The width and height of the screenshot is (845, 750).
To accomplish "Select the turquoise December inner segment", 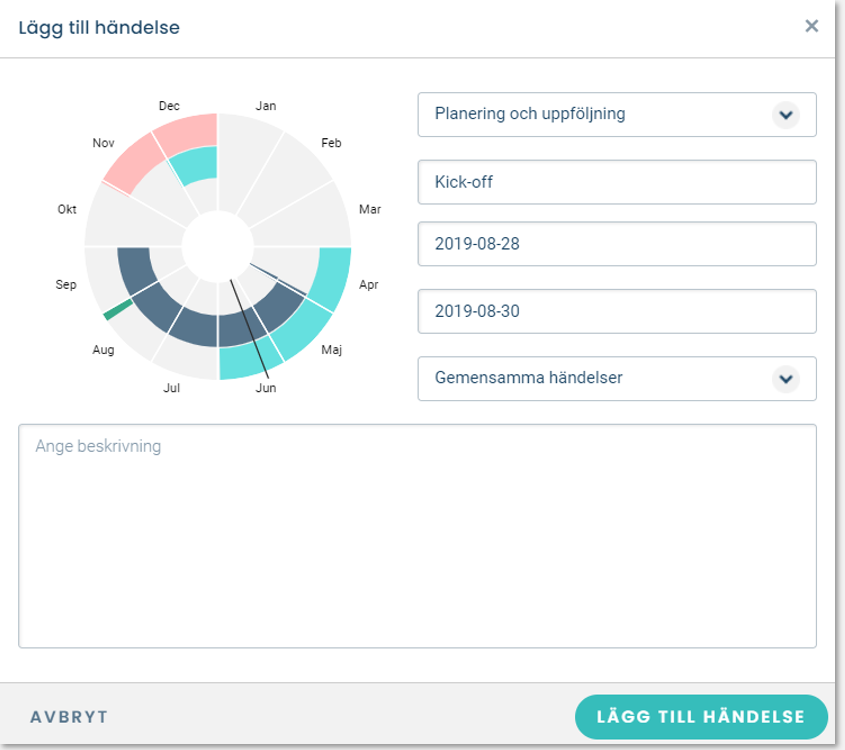I will (196, 164).
